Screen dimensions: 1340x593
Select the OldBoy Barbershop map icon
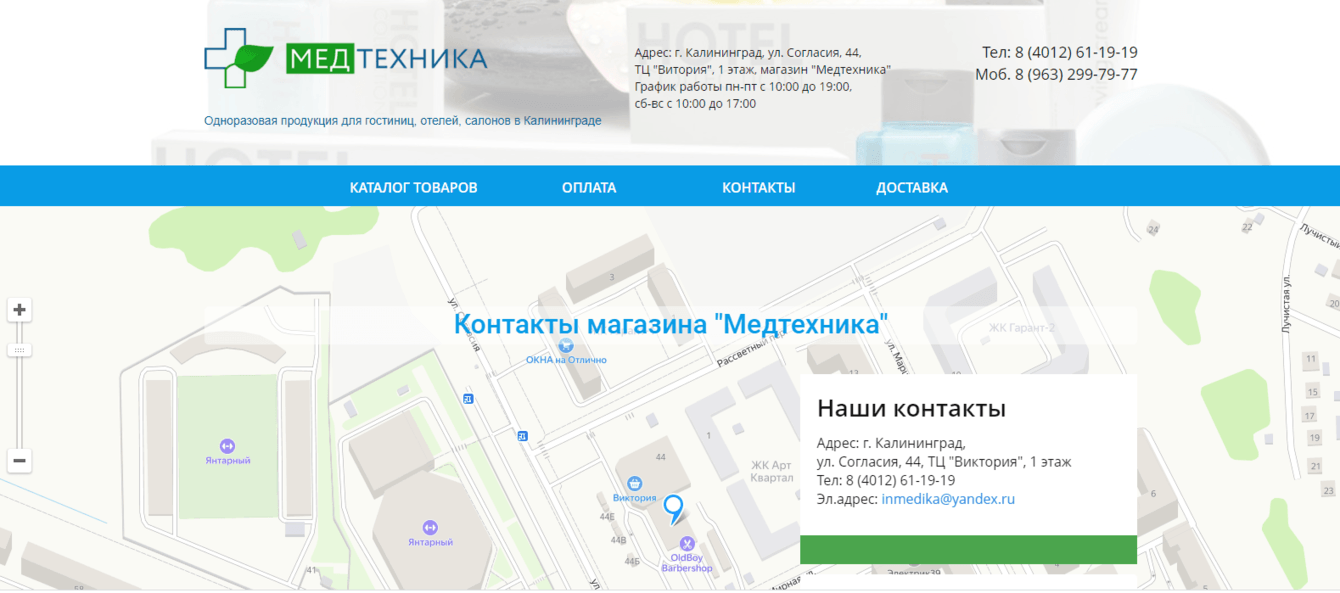point(687,544)
